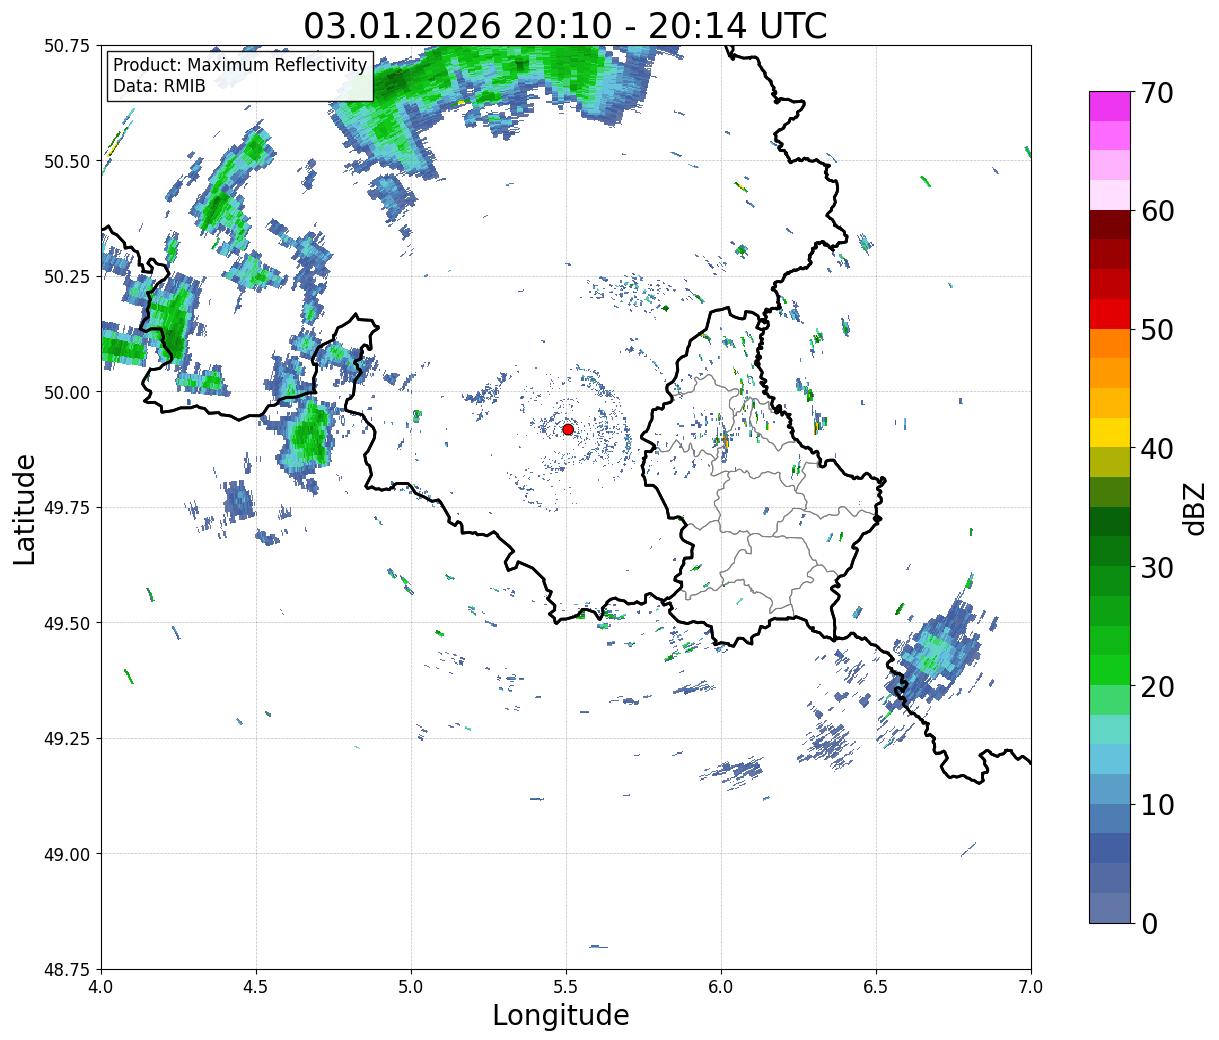Click the 60 value on the colorbar
Viewport: 1219px width, 1040px height.
click(1156, 211)
